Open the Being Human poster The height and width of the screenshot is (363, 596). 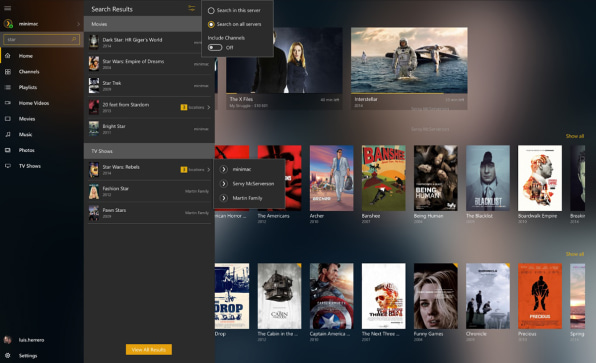pyautogui.click(x=436, y=178)
